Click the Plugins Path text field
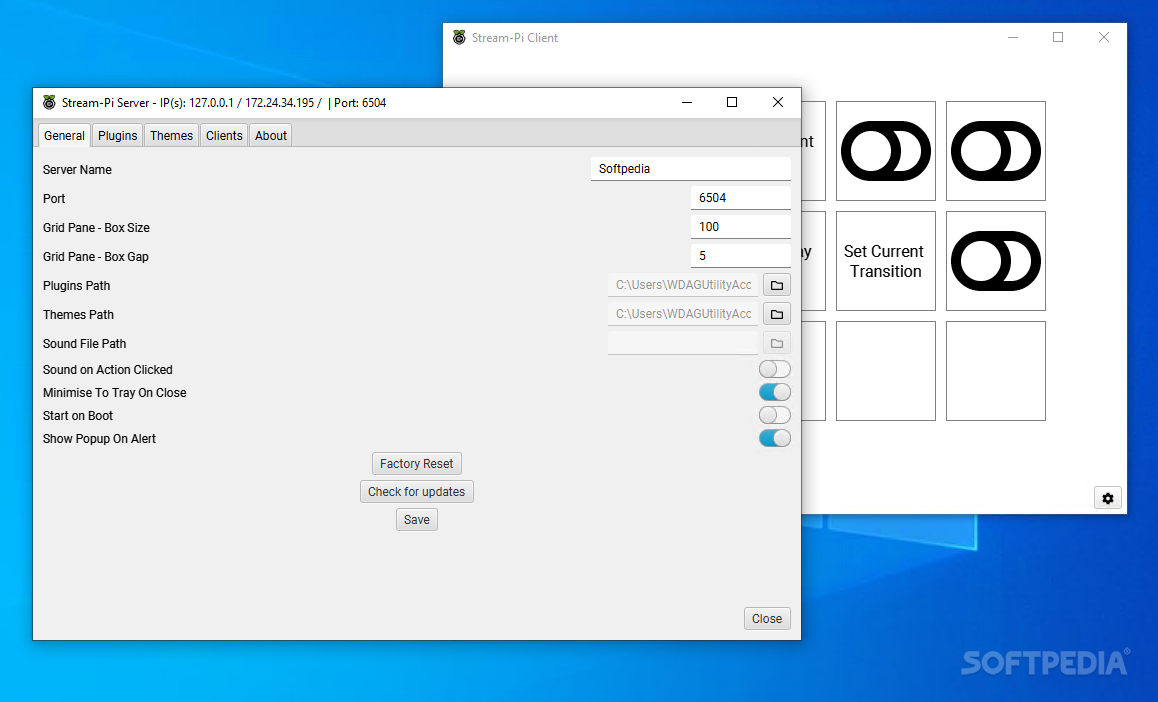 (683, 285)
